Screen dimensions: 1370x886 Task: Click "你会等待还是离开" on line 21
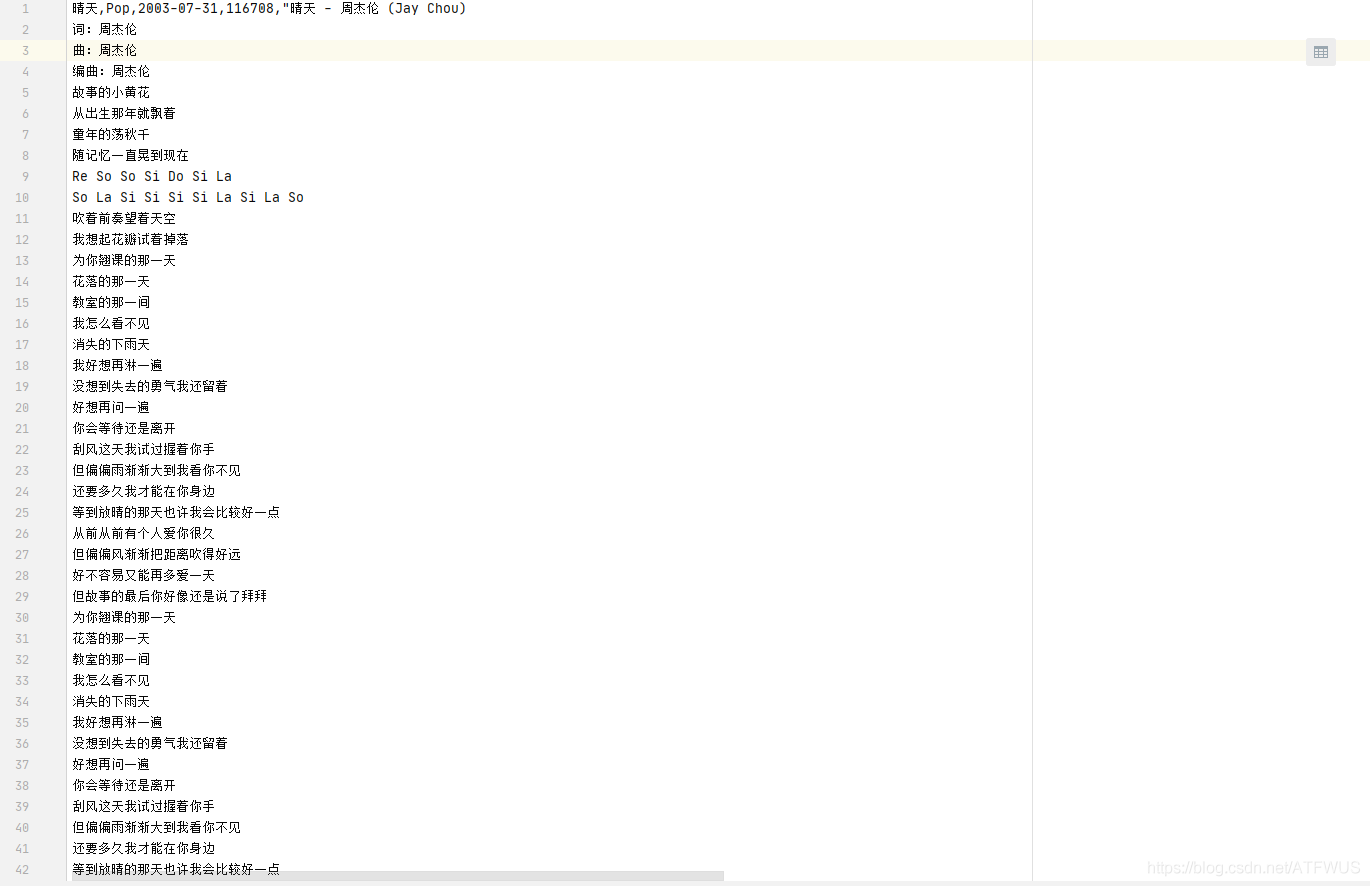(124, 428)
